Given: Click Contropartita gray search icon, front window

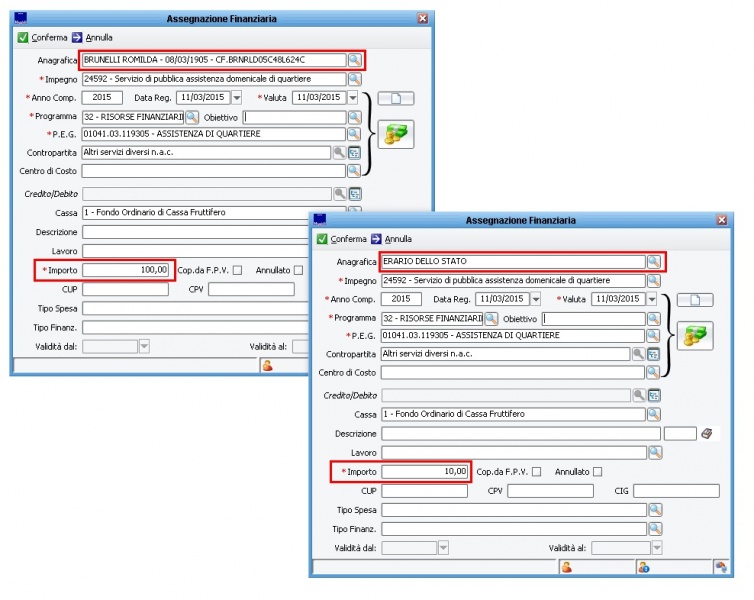Looking at the screenshot, I should coord(638,354).
